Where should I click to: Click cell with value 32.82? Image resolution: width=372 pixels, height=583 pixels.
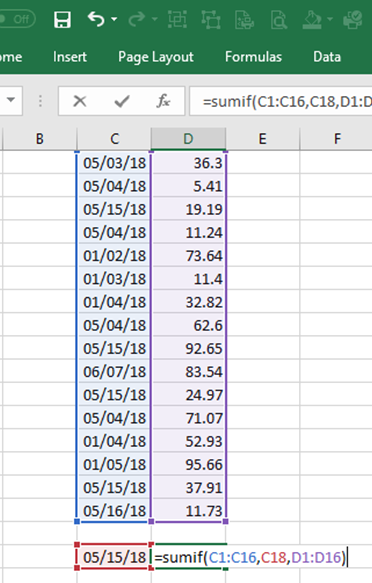point(188,302)
